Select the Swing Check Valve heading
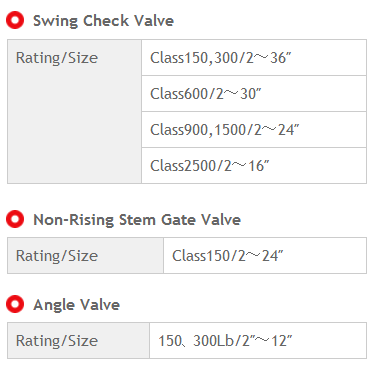Image resolution: width=375 pixels, height=366 pixels. pyautogui.click(x=103, y=21)
